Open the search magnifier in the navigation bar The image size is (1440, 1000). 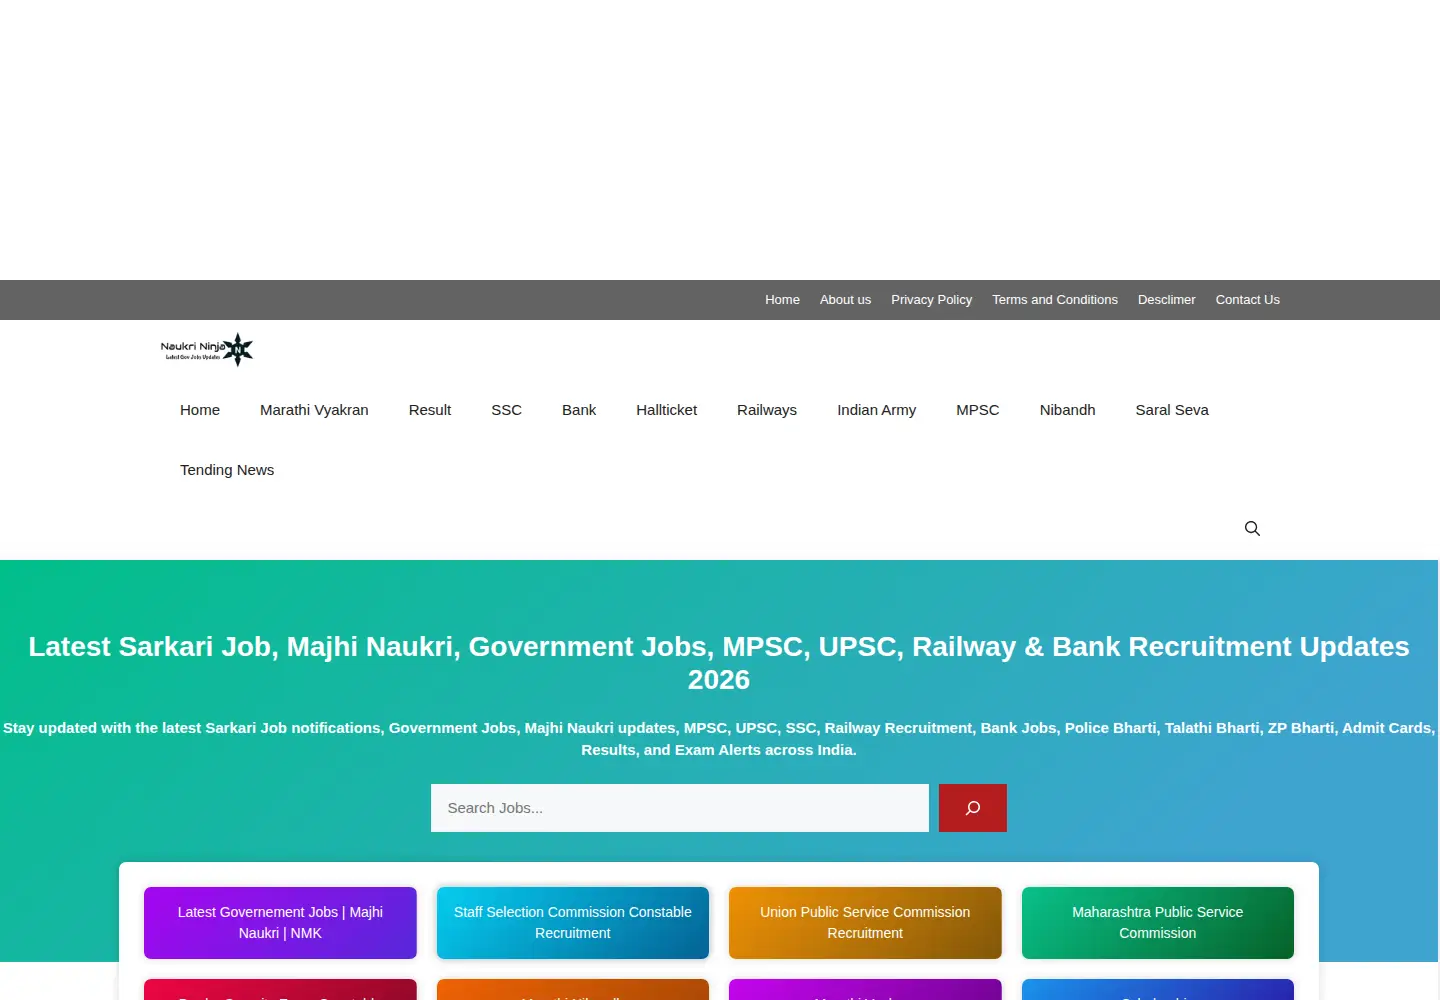click(x=1252, y=529)
